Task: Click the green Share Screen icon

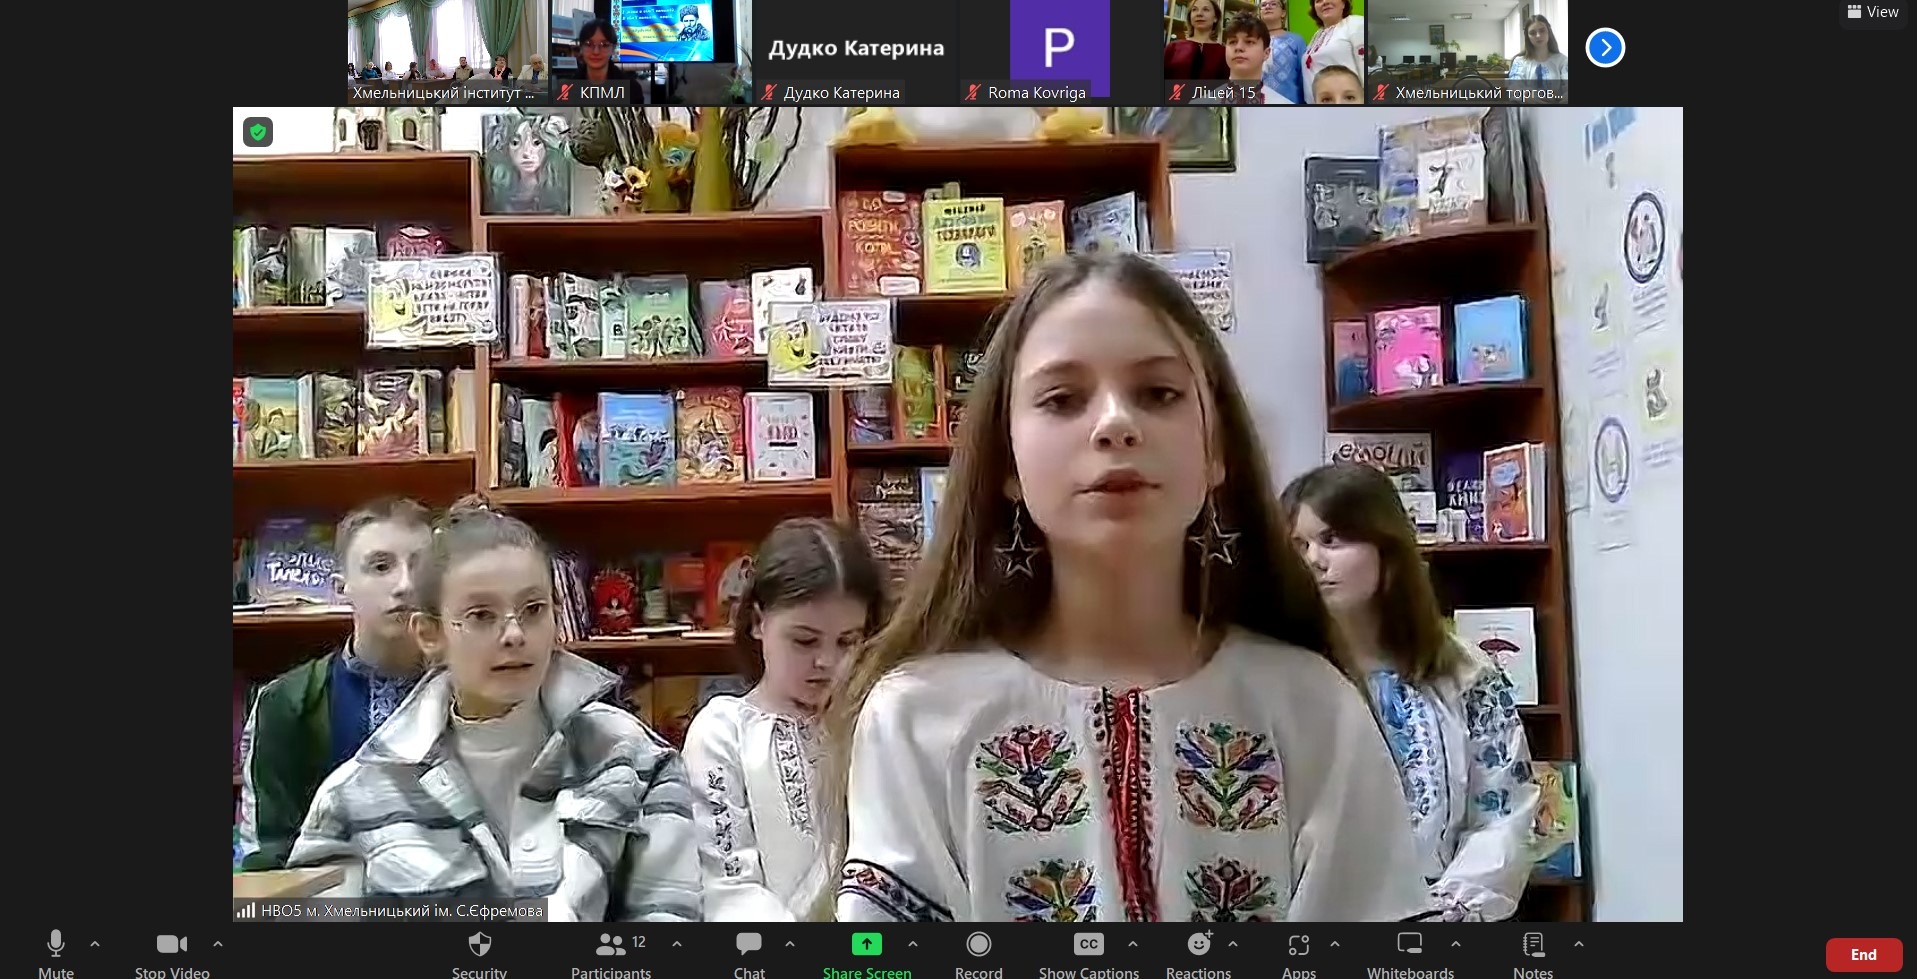Action: (866, 945)
